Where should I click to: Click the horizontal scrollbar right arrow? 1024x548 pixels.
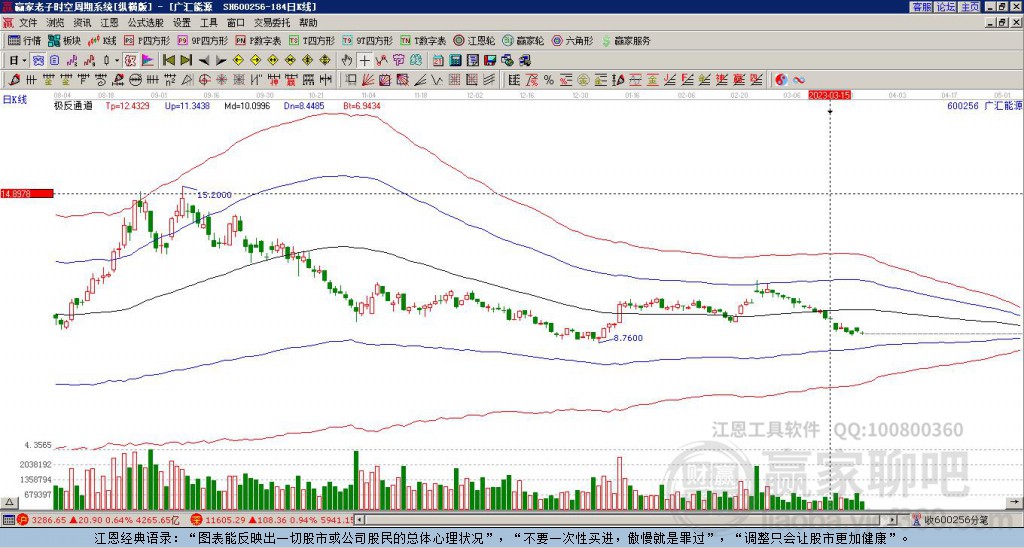[x=893, y=519]
